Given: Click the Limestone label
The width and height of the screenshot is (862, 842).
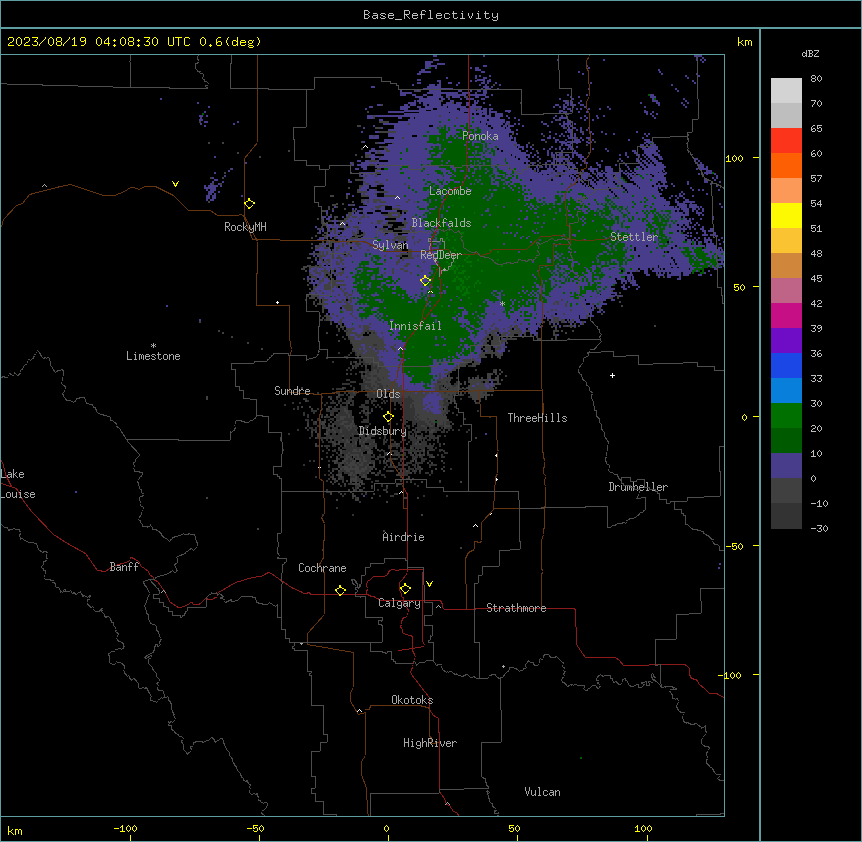Looking at the screenshot, I should pyautogui.click(x=153, y=356).
